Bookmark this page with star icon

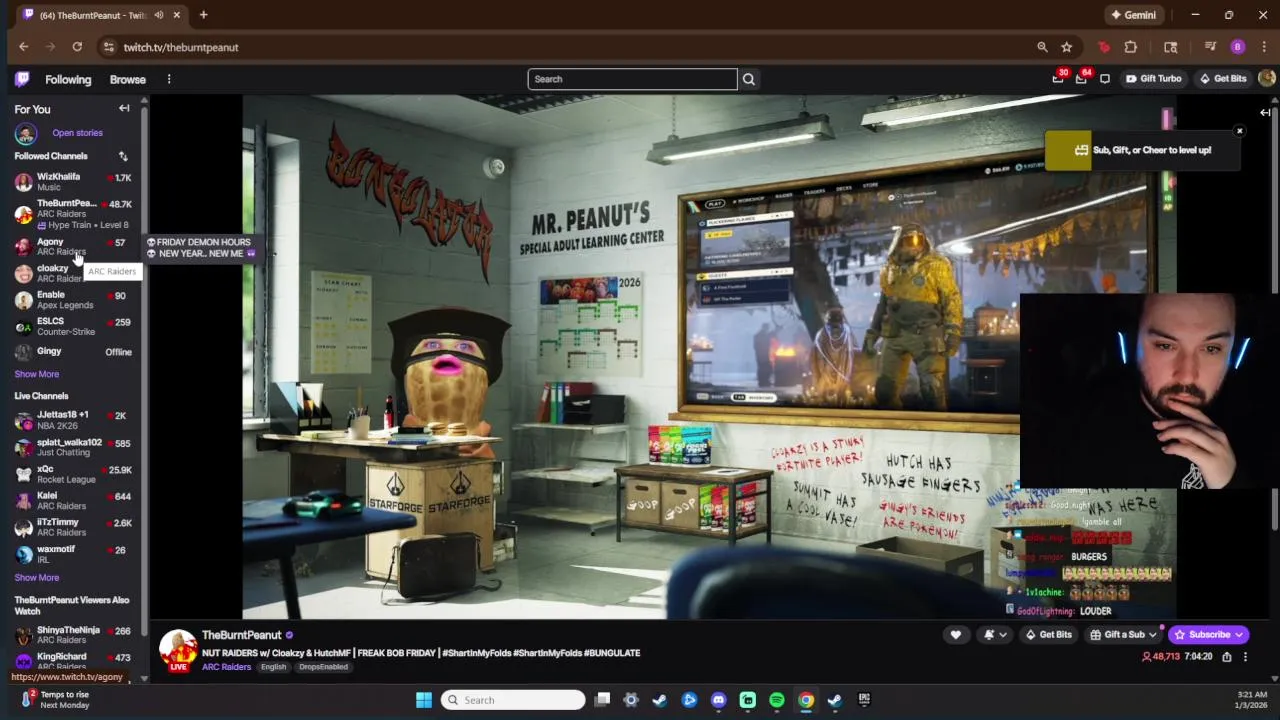click(x=1067, y=47)
